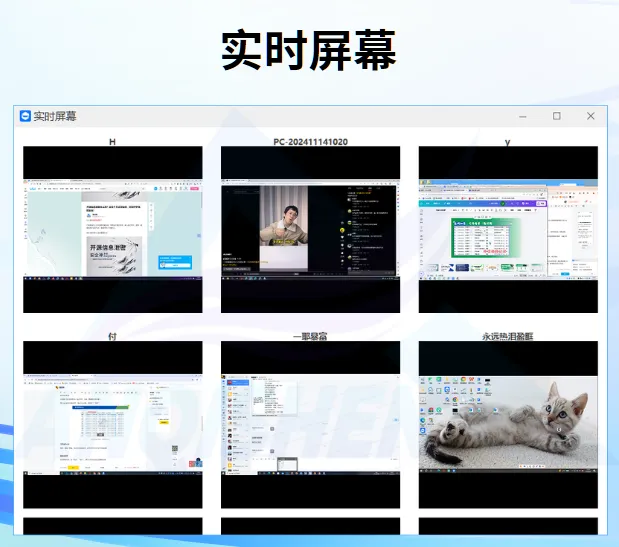Viewport: 619px width, 547px height.
Task: Click the 实时屏幕 app icon in title bar
Action: coord(25,116)
